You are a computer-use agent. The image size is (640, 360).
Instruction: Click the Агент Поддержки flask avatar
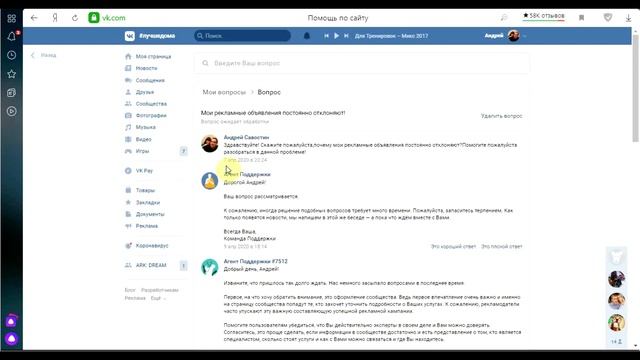click(210, 180)
